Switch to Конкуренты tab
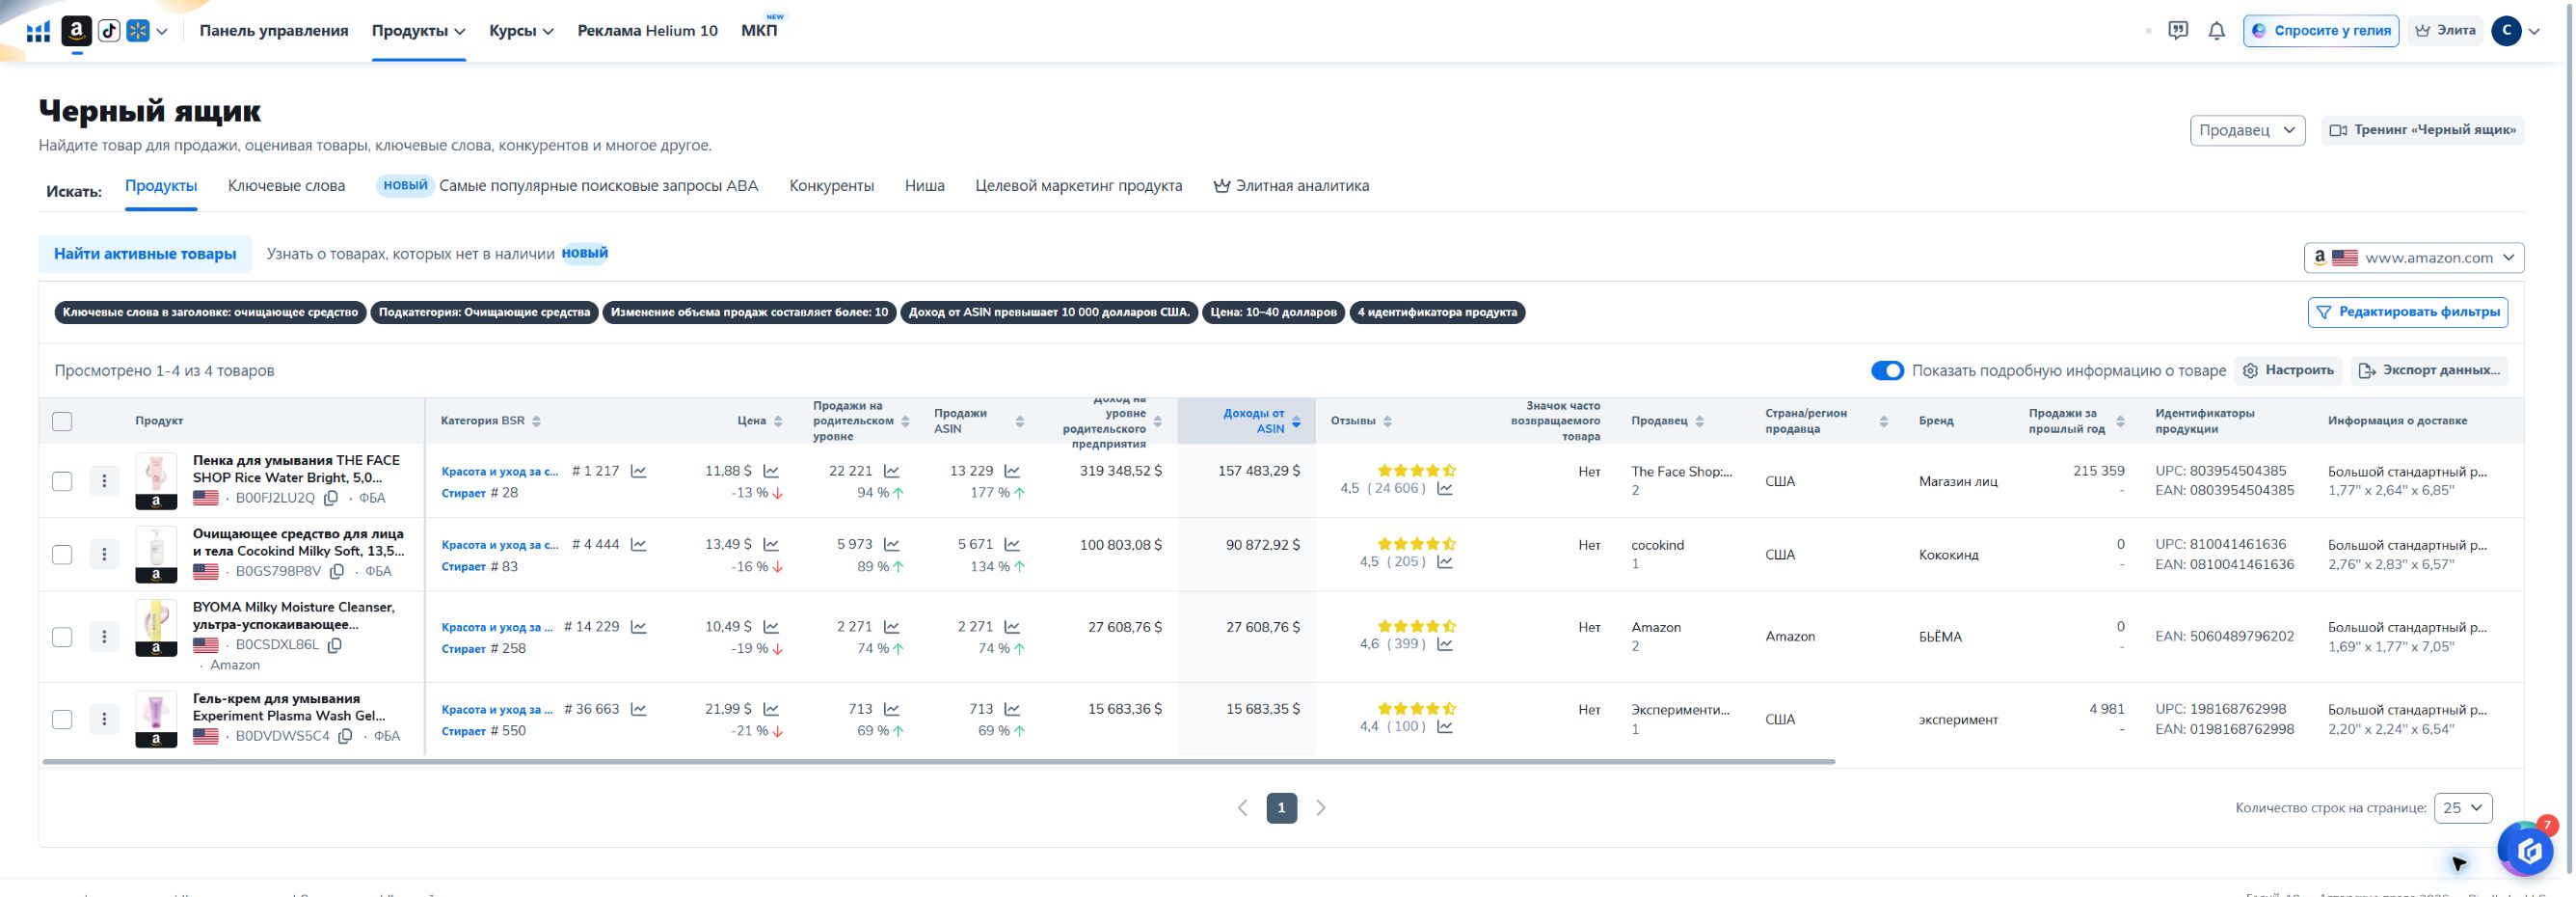Image resolution: width=2576 pixels, height=897 pixels. pyautogui.click(x=831, y=186)
